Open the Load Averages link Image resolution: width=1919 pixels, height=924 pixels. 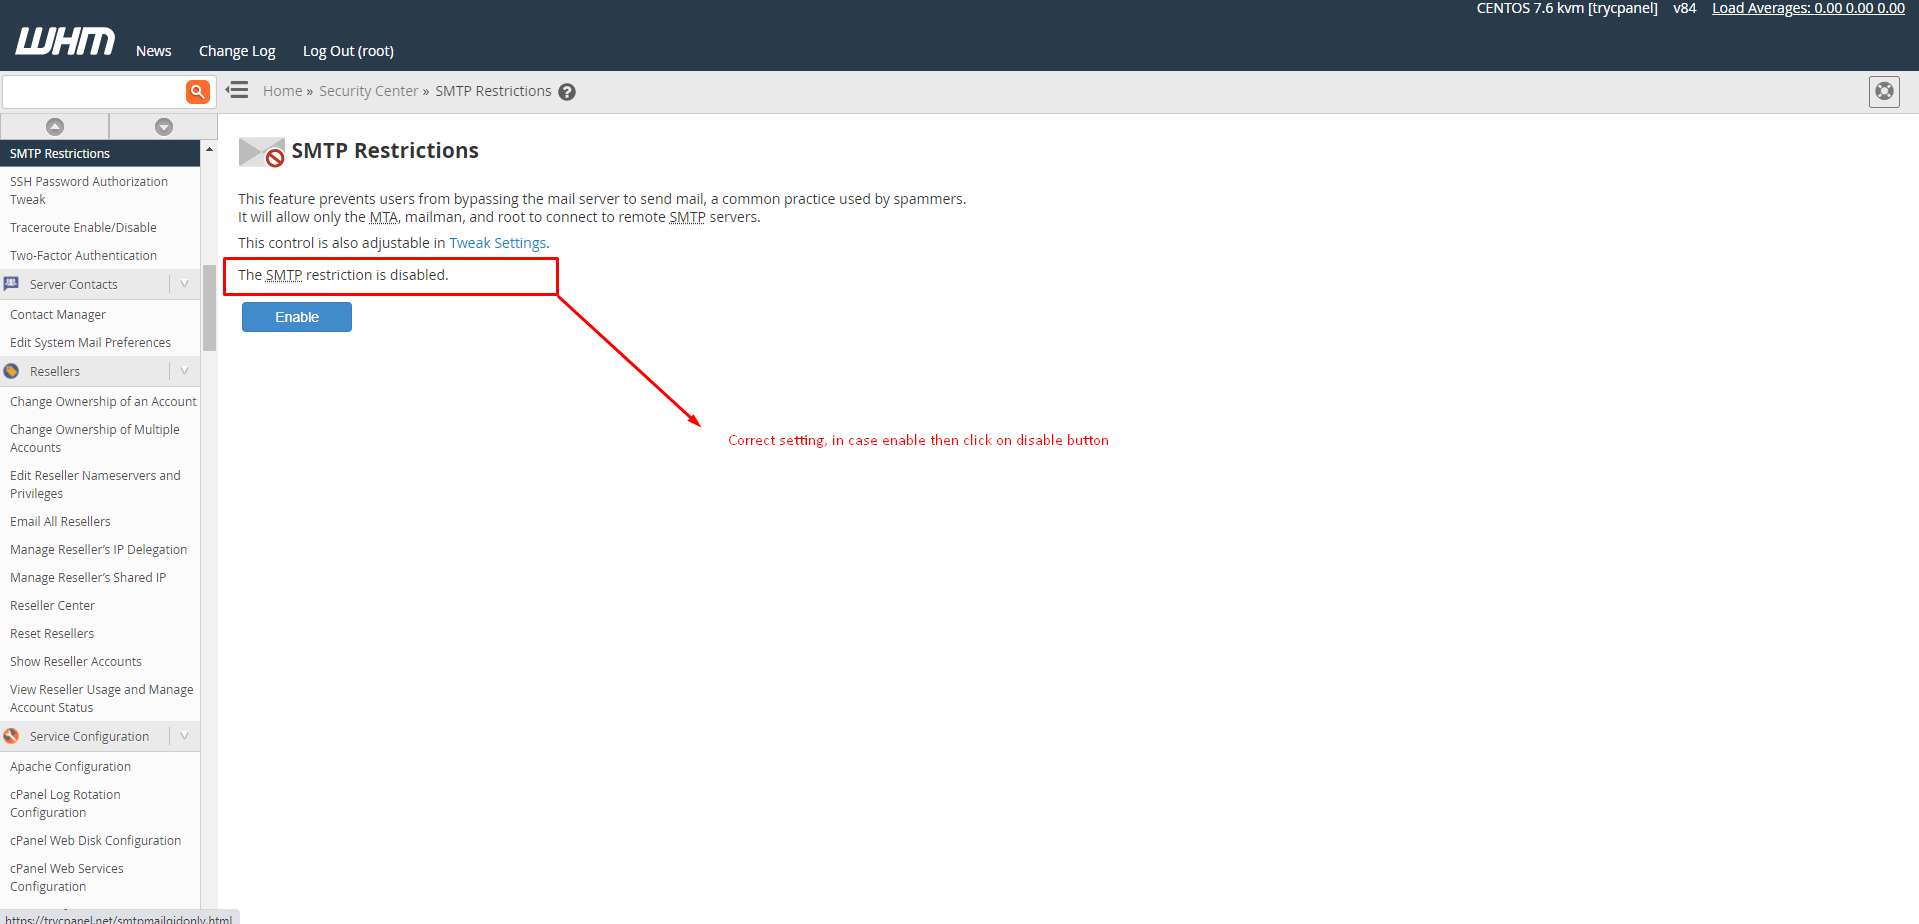click(1808, 8)
